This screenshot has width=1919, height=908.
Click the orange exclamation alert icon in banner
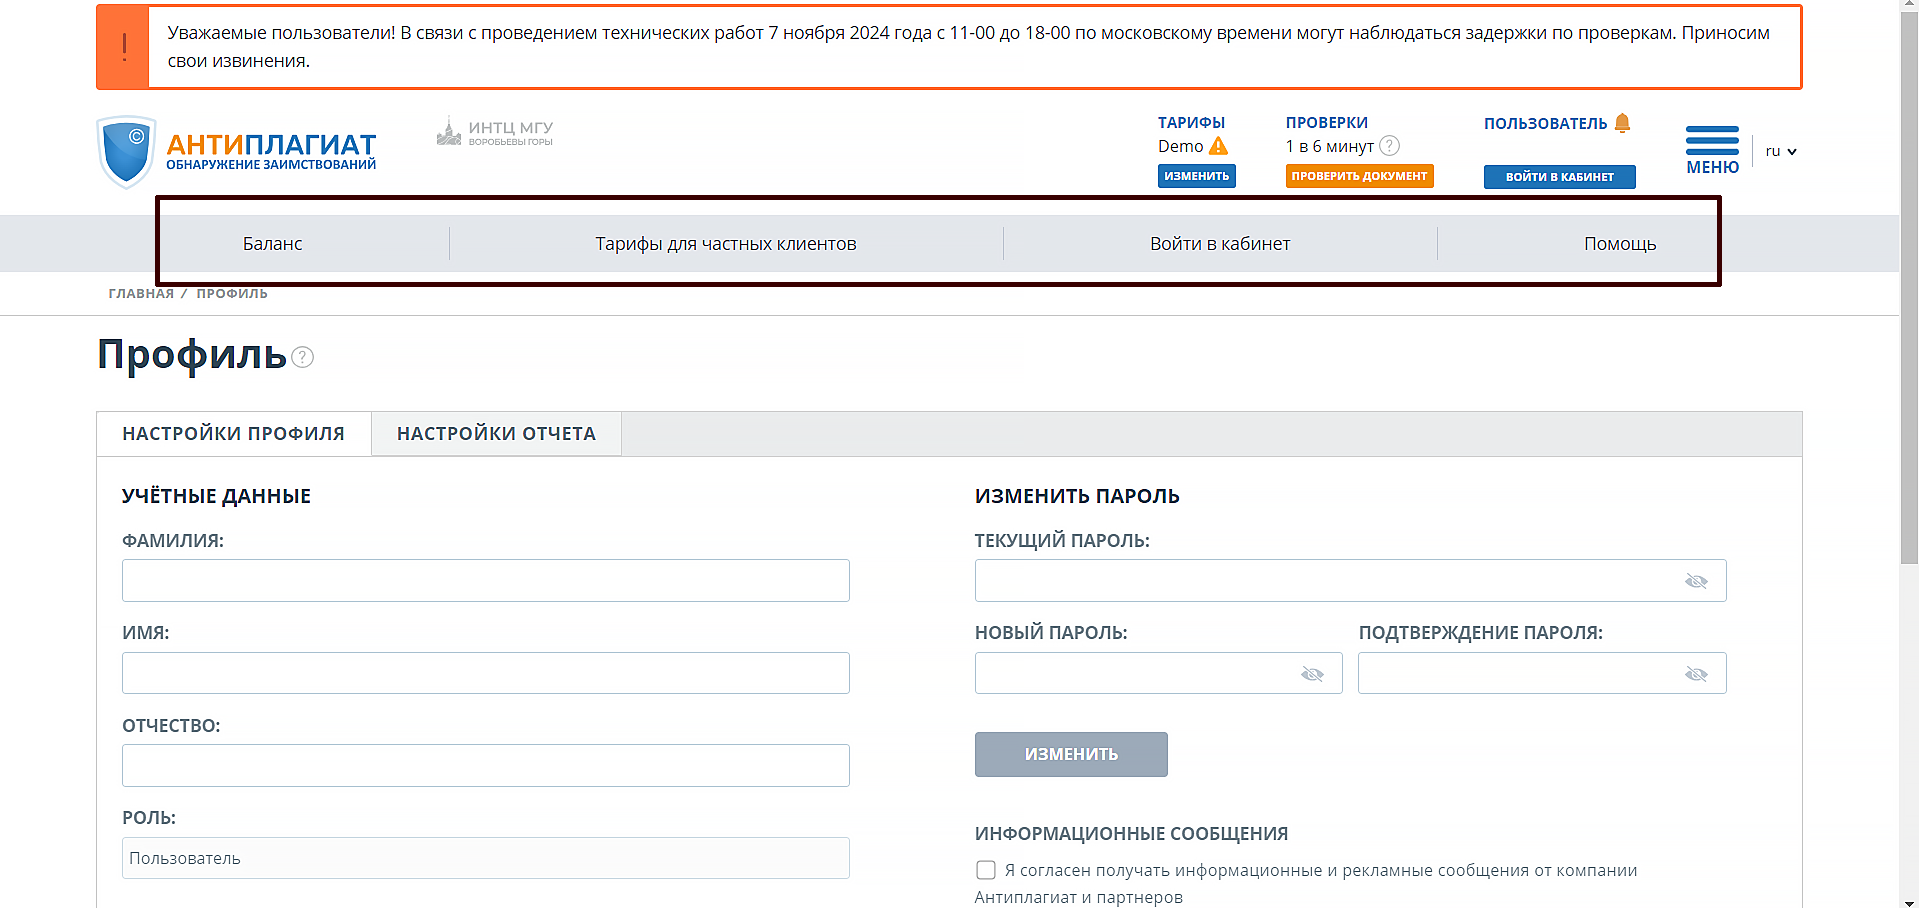point(124,47)
